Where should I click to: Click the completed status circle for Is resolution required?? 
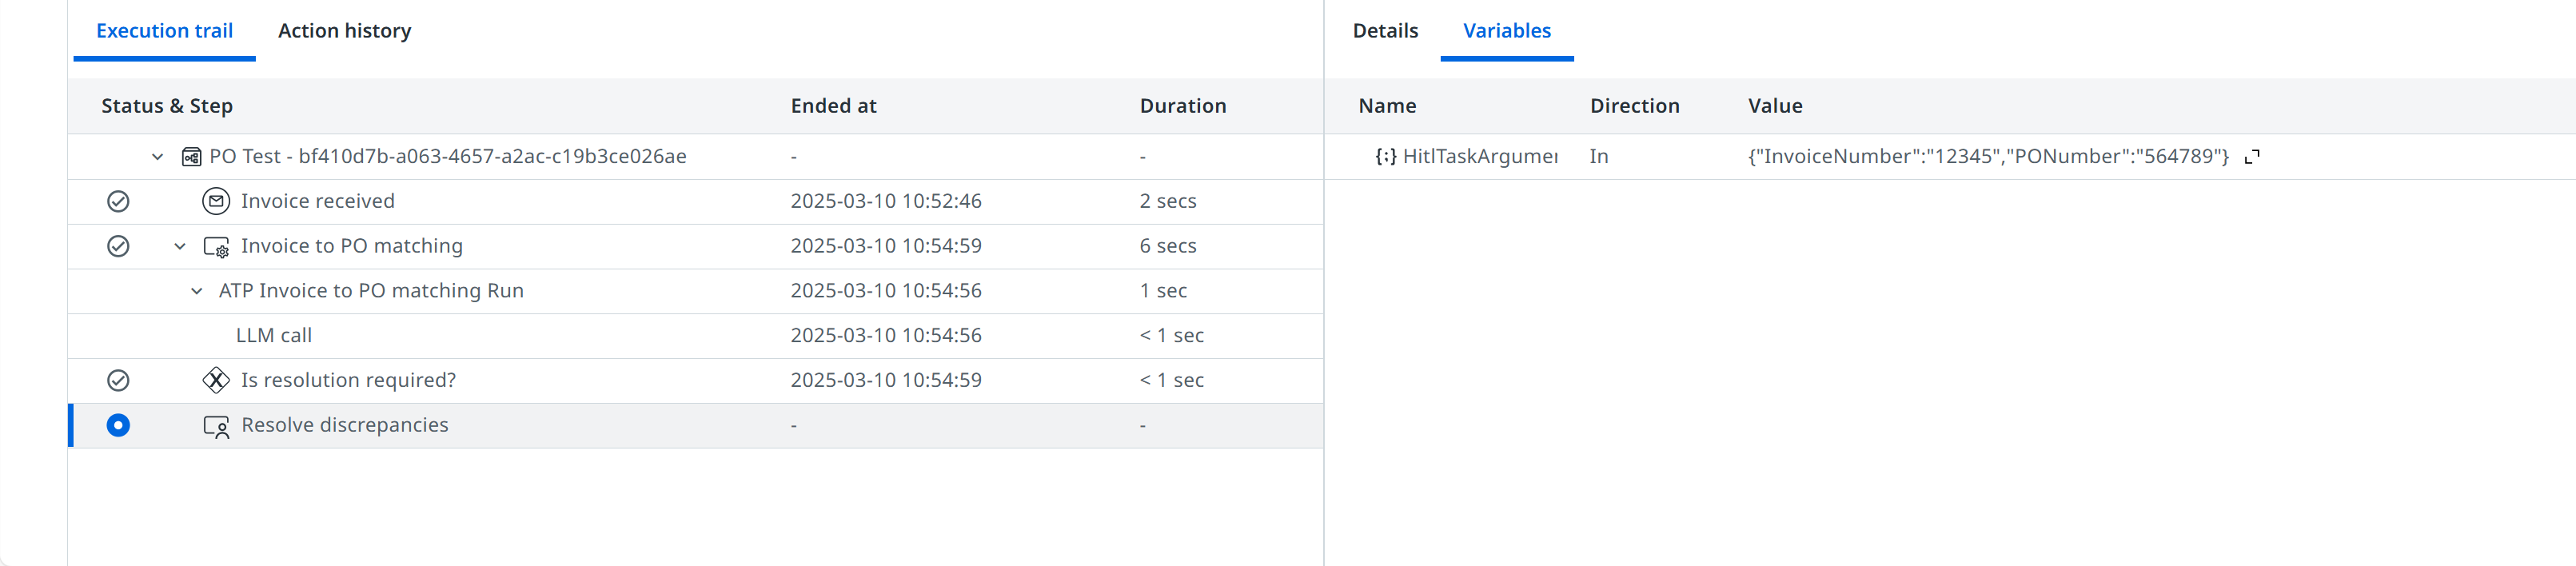coord(118,380)
